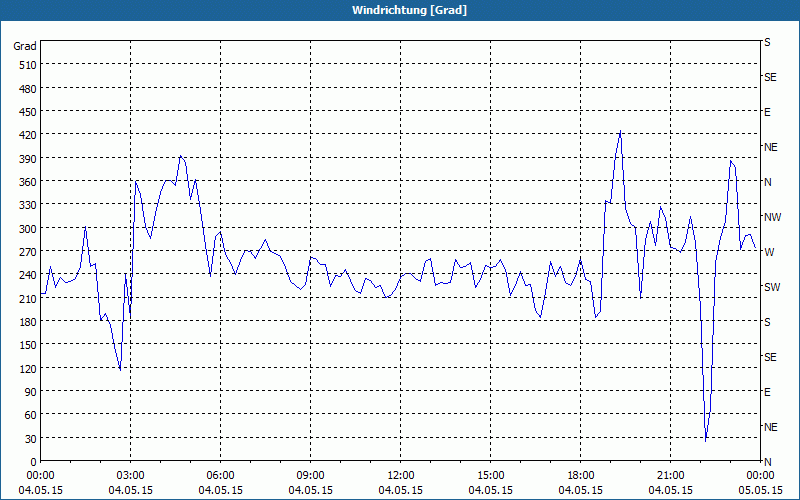Click the N compass label level with 0
800x500 pixels.
pos(767,462)
